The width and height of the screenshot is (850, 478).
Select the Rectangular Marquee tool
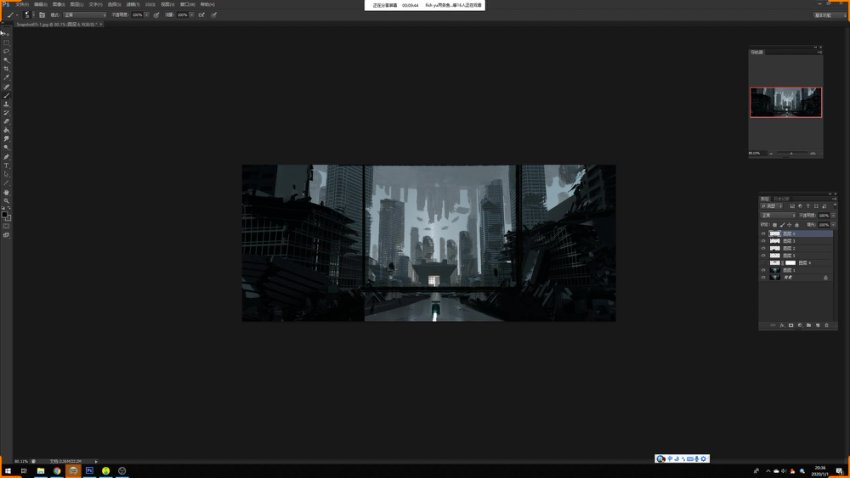click(x=7, y=42)
